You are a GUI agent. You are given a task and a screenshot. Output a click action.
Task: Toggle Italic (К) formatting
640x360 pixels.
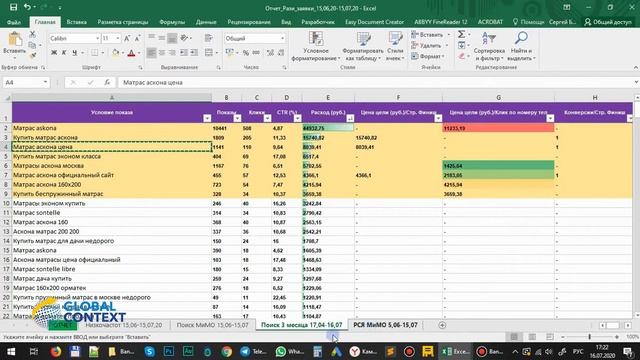click(x=64, y=53)
